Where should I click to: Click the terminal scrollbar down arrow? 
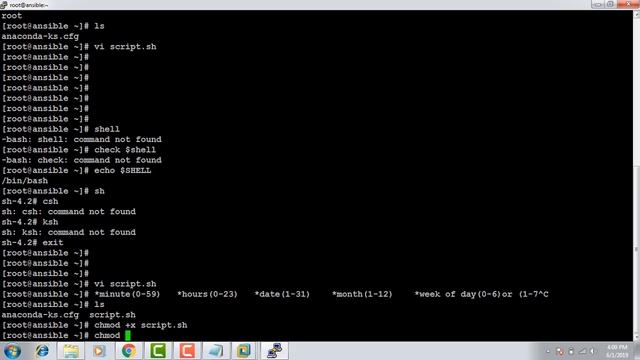pos(636,338)
